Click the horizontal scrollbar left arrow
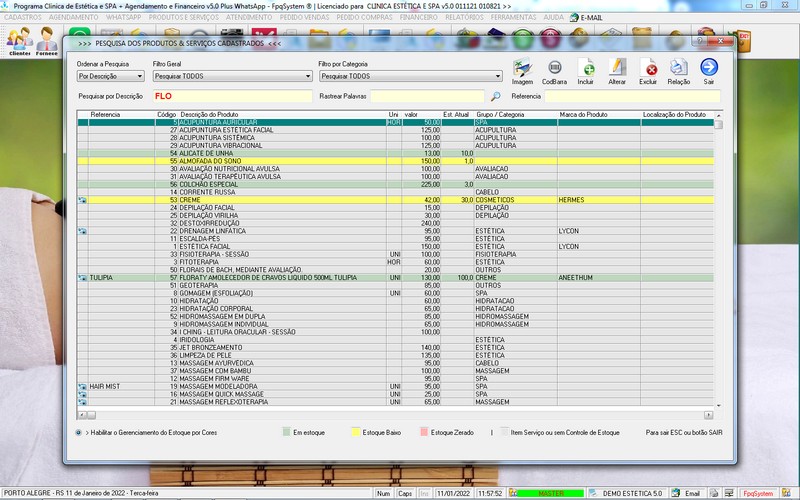The width and height of the screenshot is (800, 500). 82,415
